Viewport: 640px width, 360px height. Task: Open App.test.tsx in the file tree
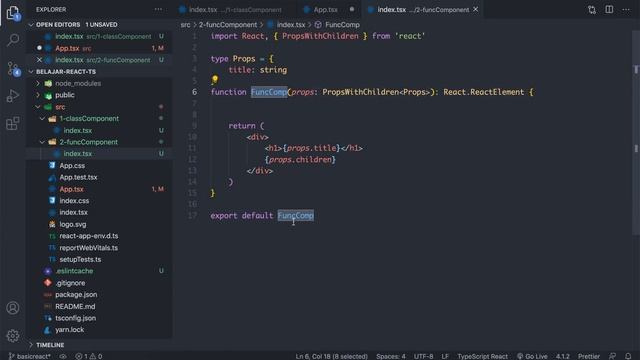coord(99,177)
